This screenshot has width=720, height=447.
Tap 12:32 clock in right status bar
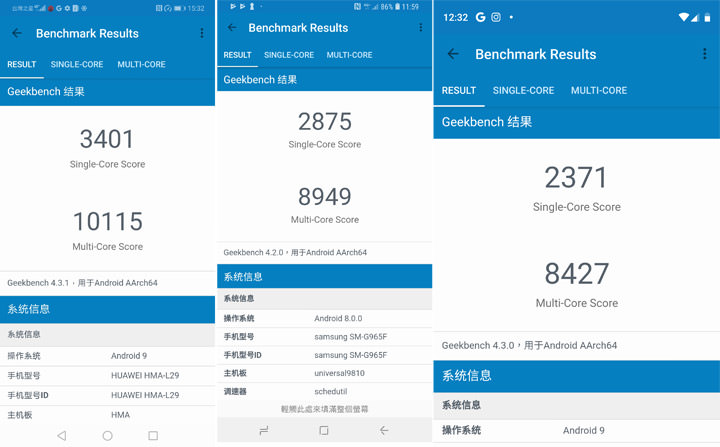456,17
